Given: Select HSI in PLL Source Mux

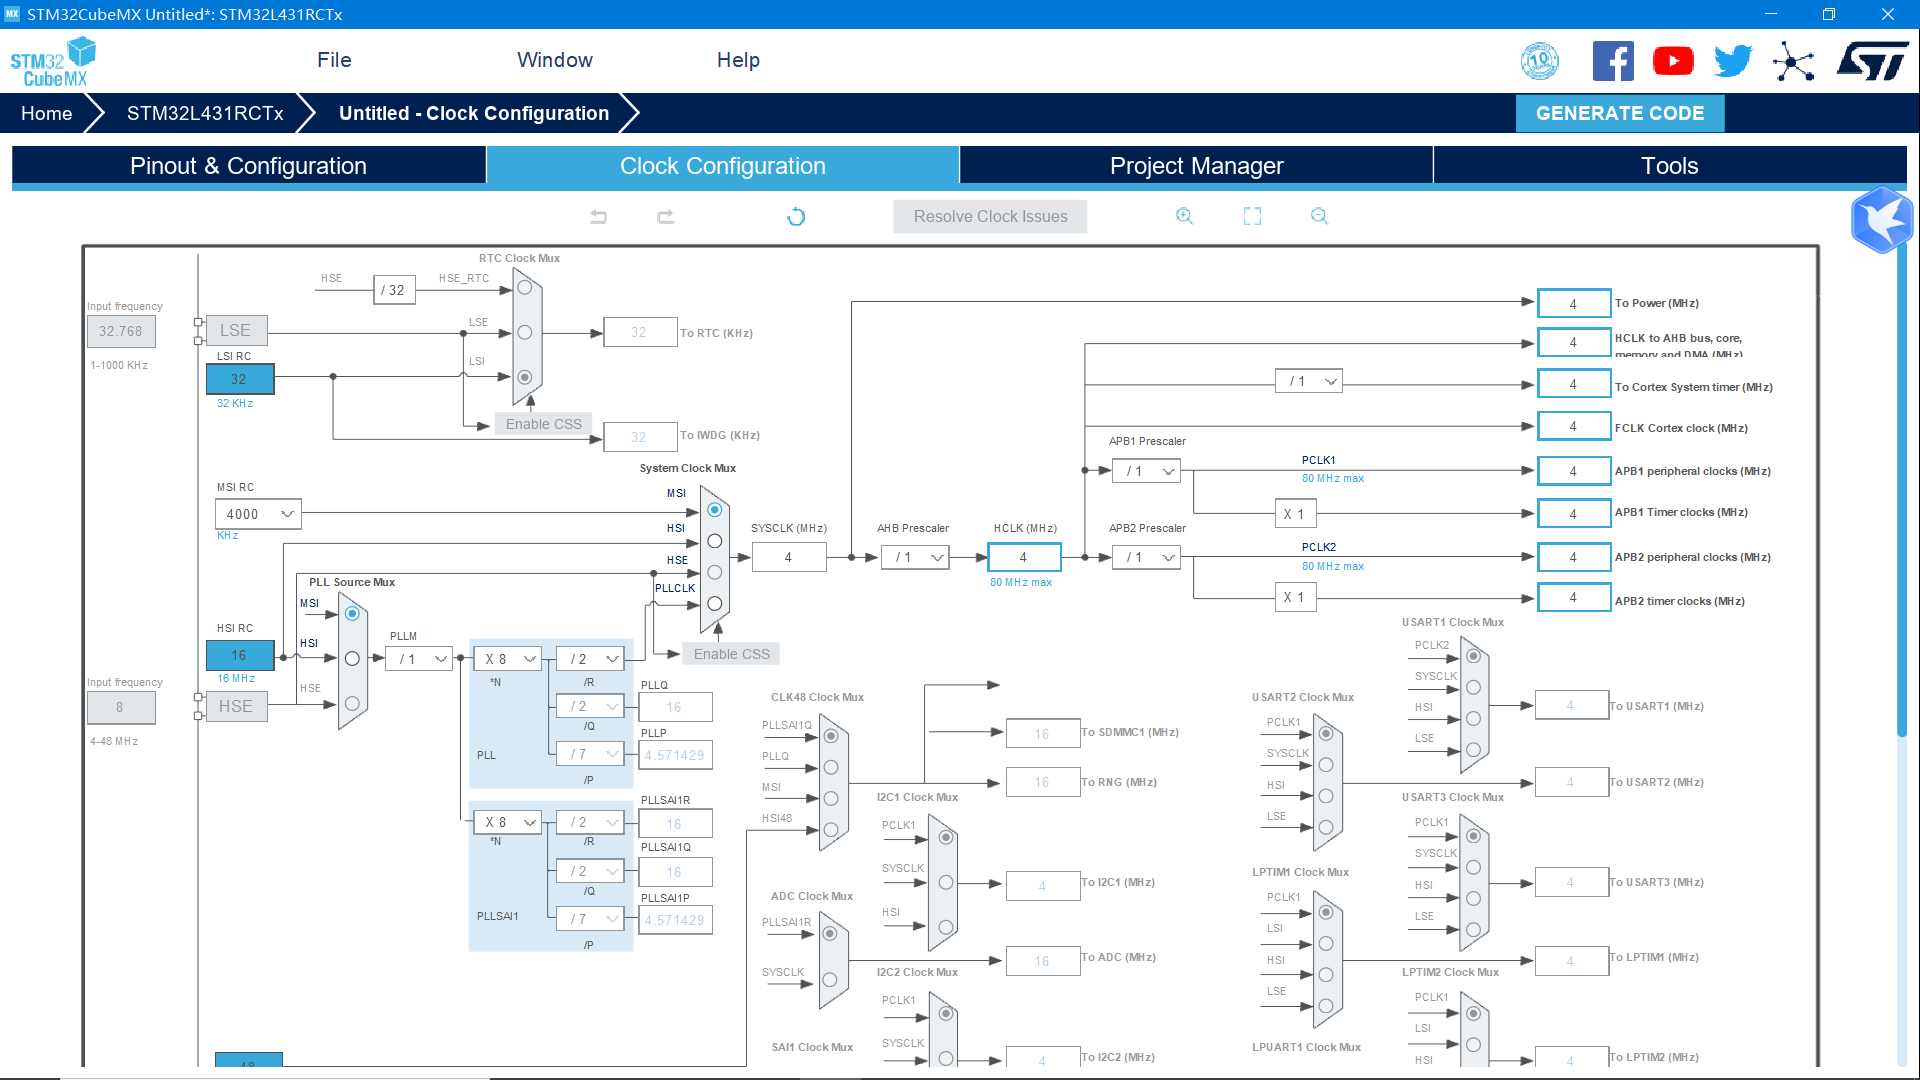Looking at the screenshot, I should pos(352,658).
